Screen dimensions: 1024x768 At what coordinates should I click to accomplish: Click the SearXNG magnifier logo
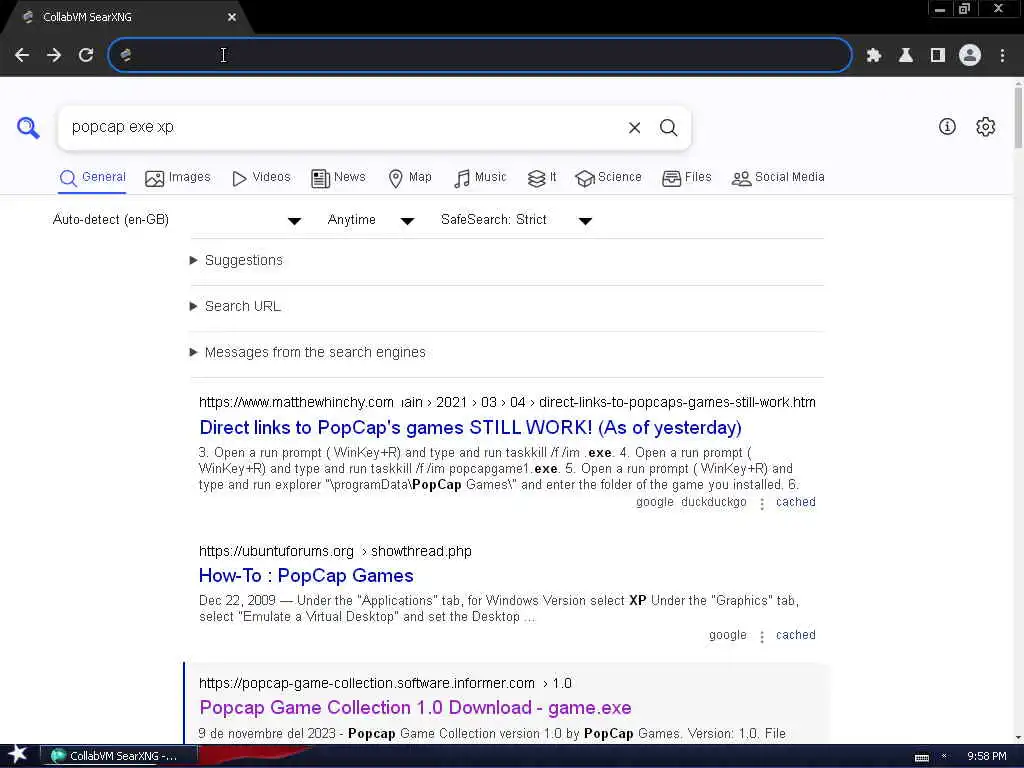point(28,127)
